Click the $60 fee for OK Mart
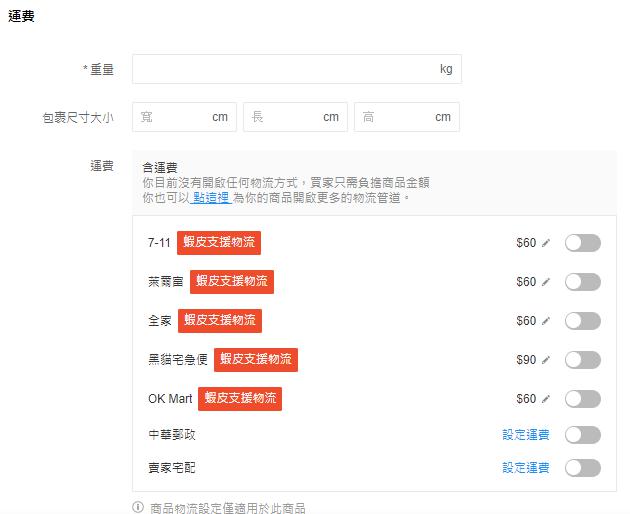Screen dimensions: 630x514 point(526,399)
